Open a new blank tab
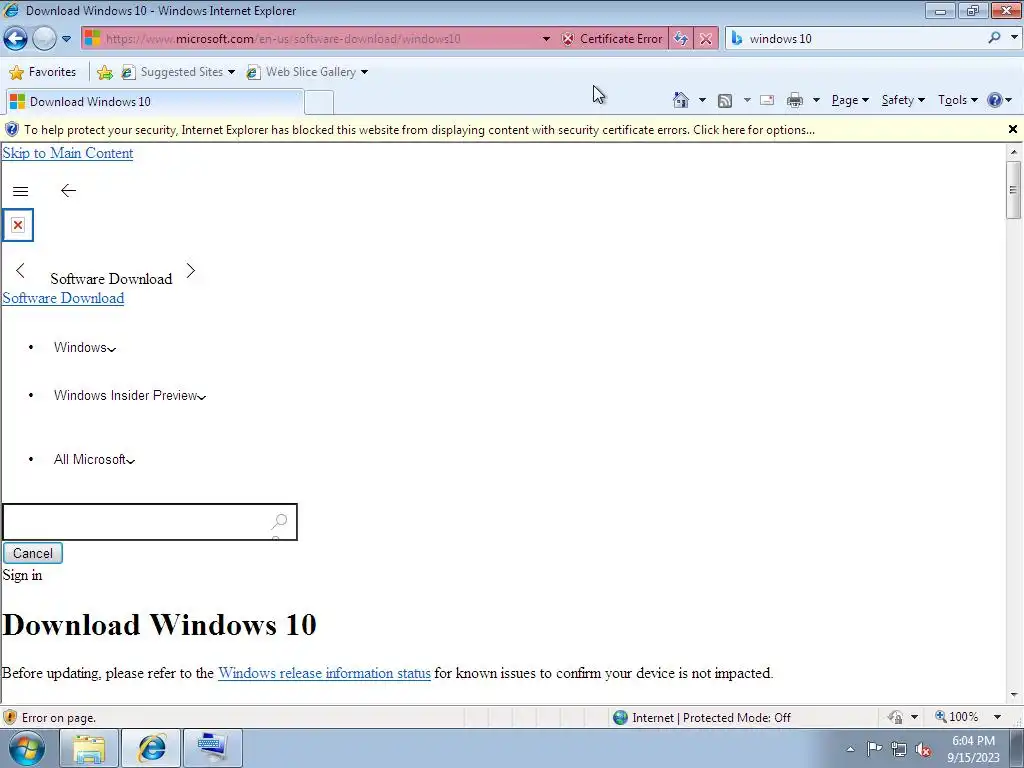Screen dimensions: 1024x768 pyautogui.click(x=319, y=103)
